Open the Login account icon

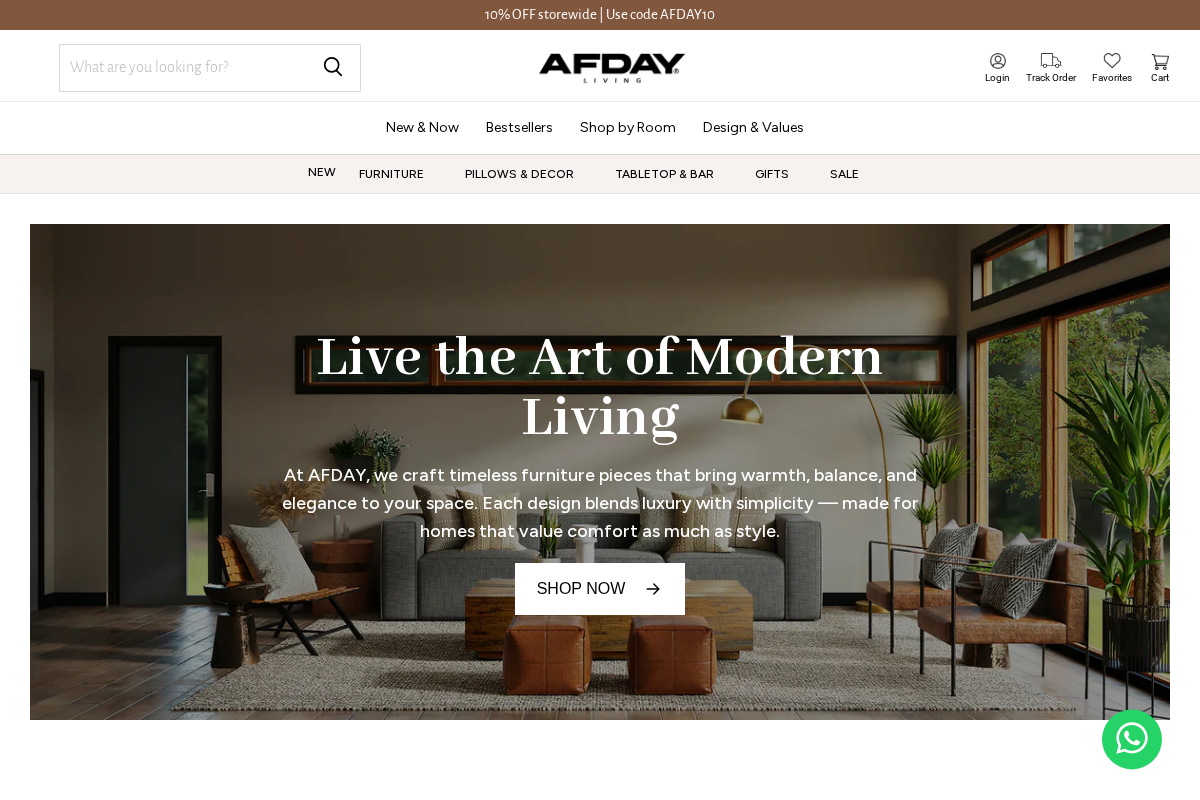point(997,61)
